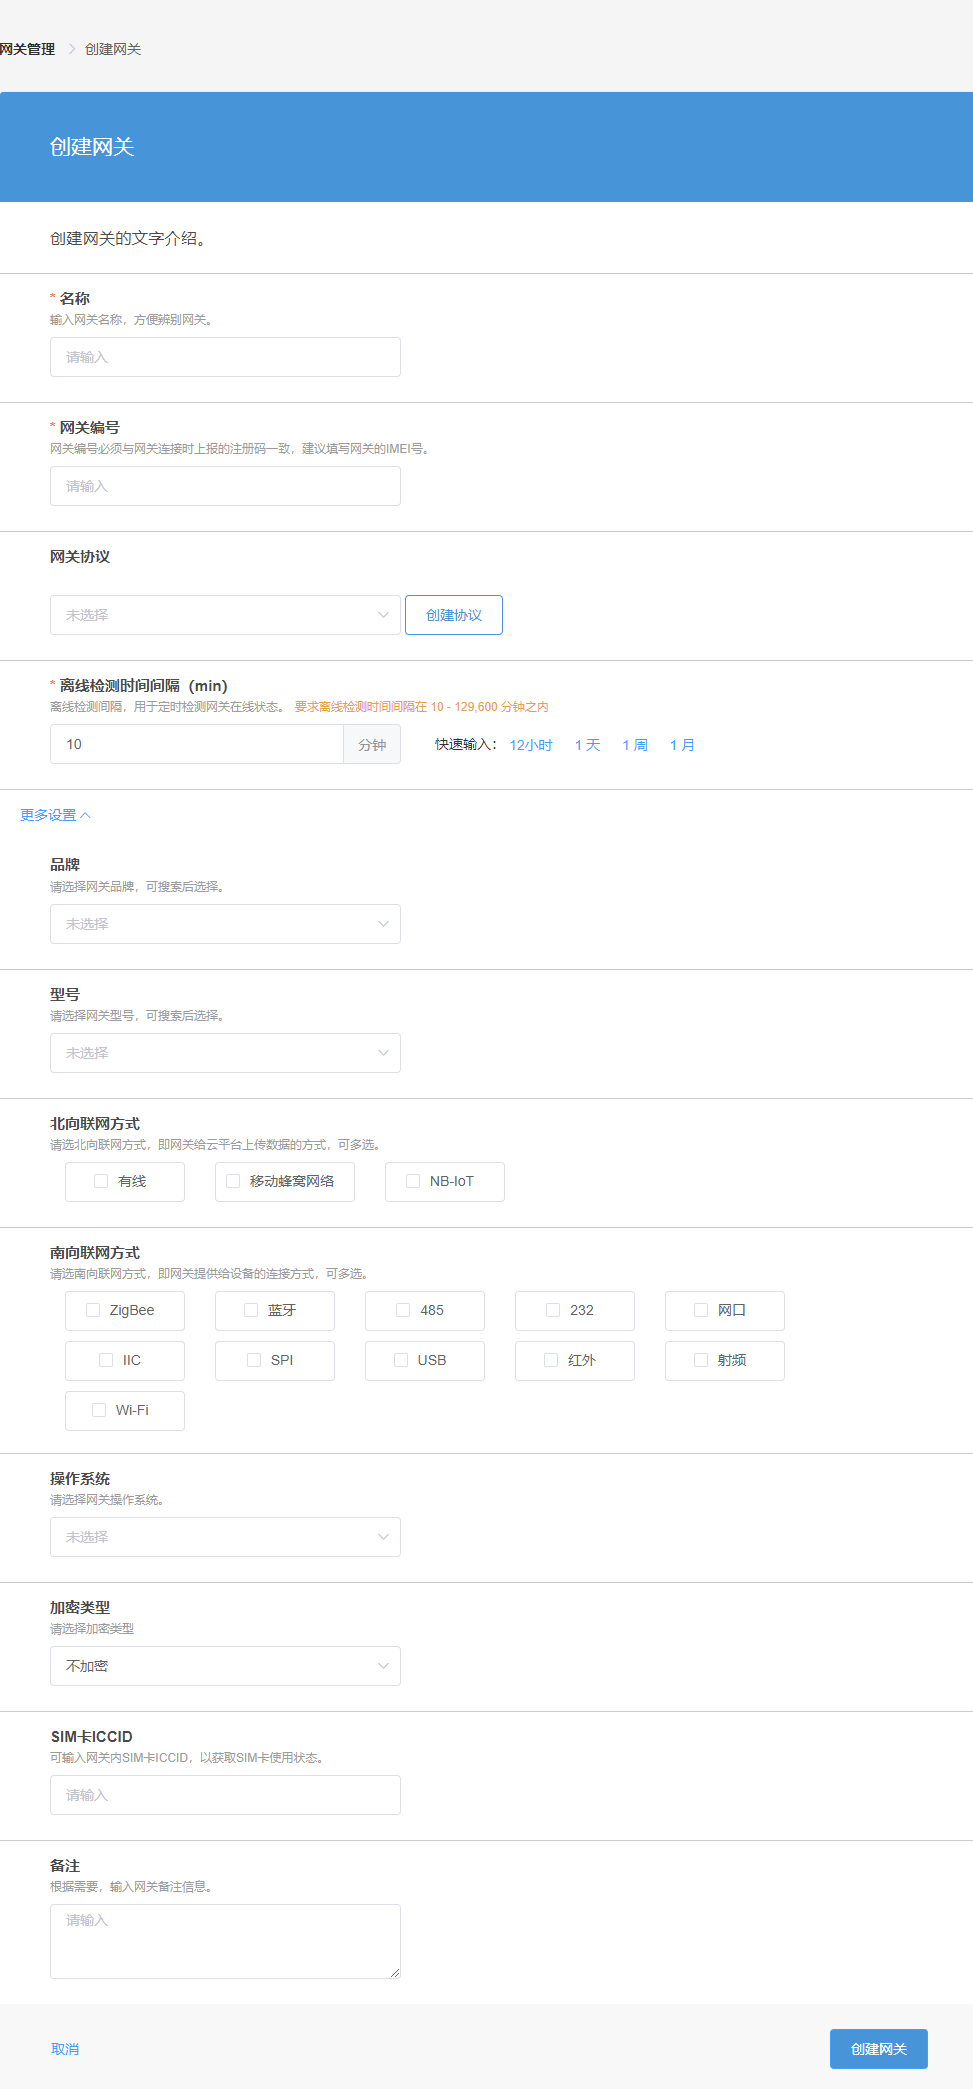Select the 12小时 quick input link
The width and height of the screenshot is (973, 2089).
point(530,745)
